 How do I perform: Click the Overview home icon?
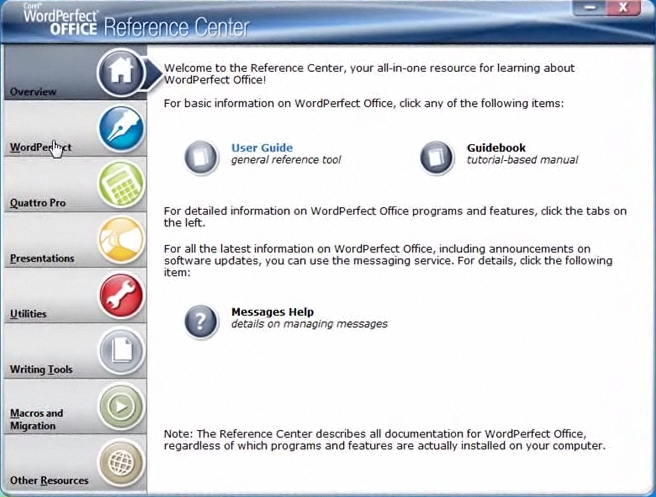click(x=121, y=73)
